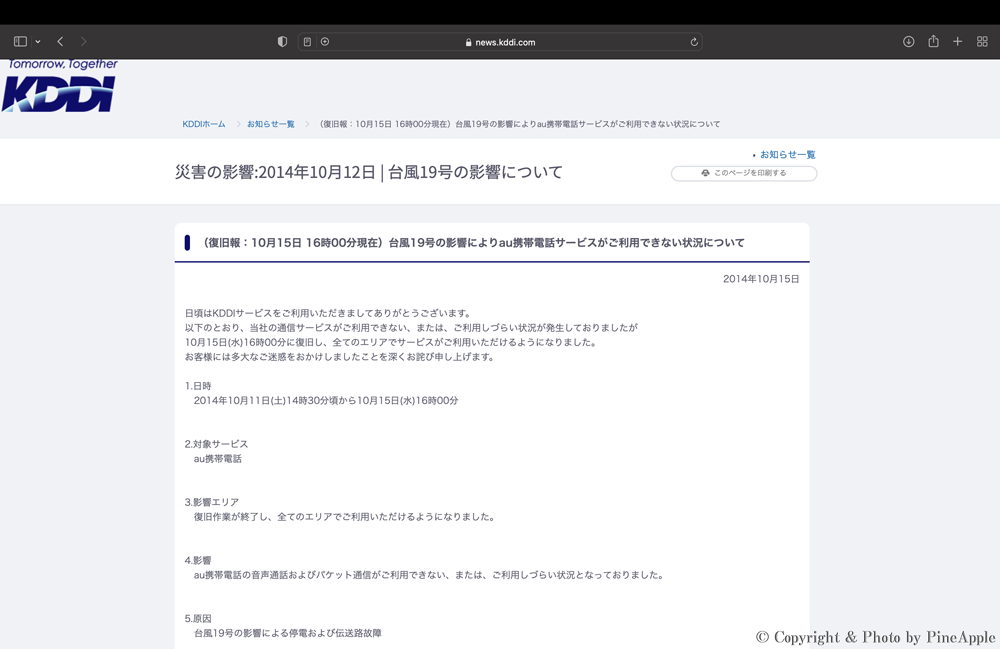Go to お知らせ一覧 link above print button

[787, 155]
